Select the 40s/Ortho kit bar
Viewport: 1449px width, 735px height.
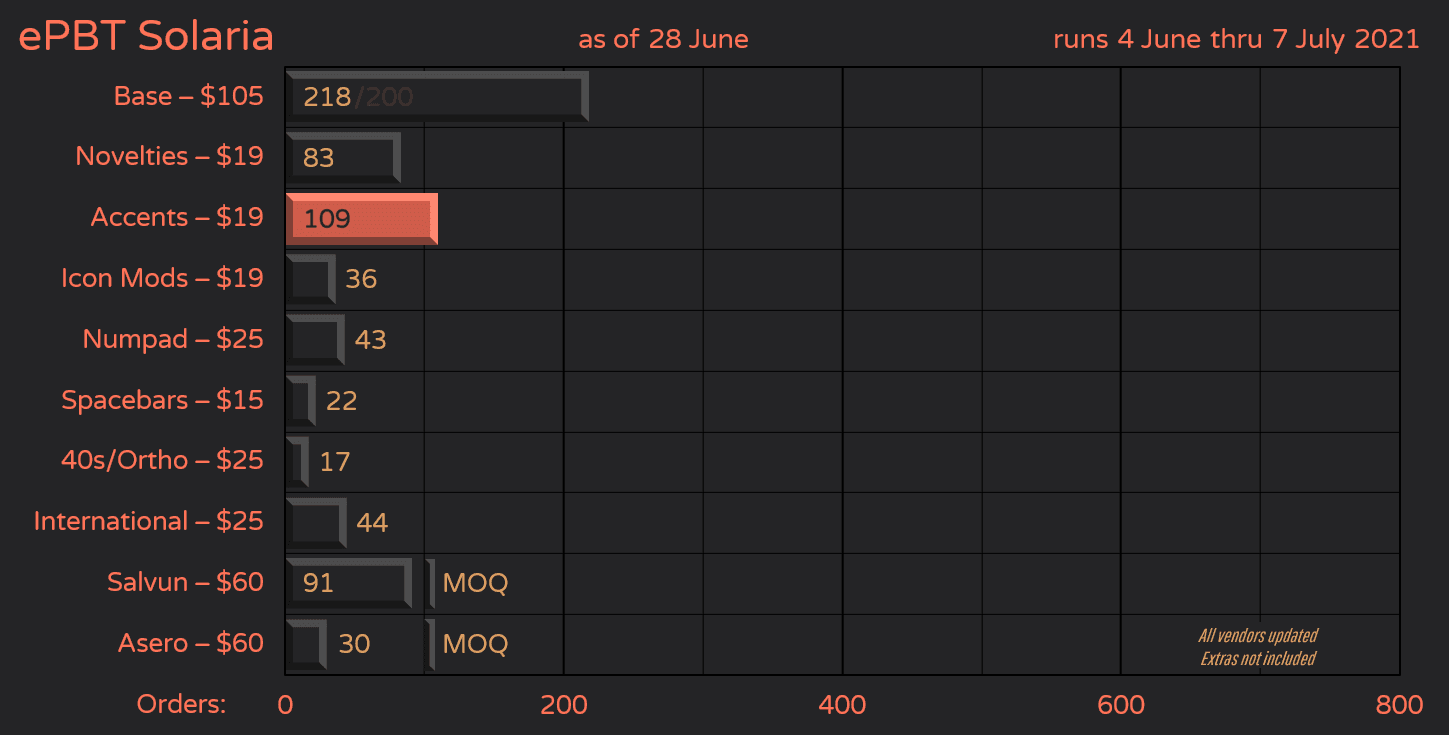point(295,461)
